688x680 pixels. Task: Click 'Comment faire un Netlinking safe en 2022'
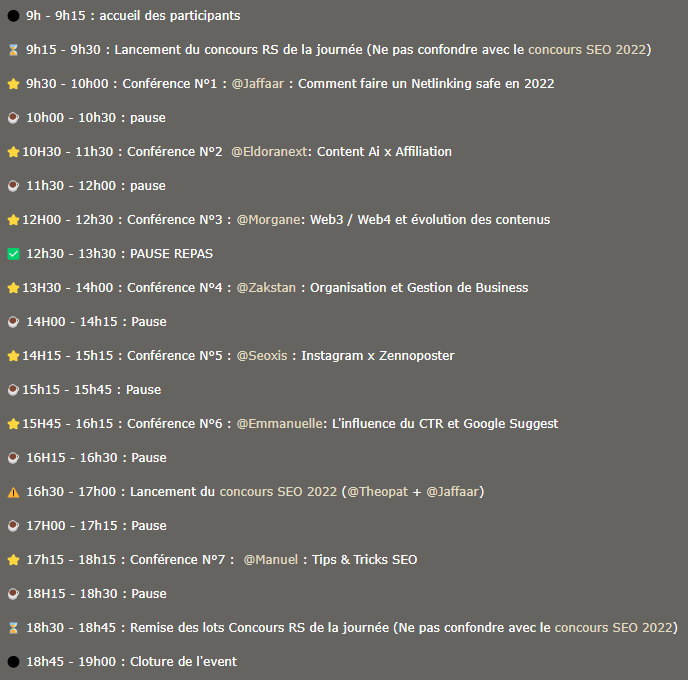[426, 84]
